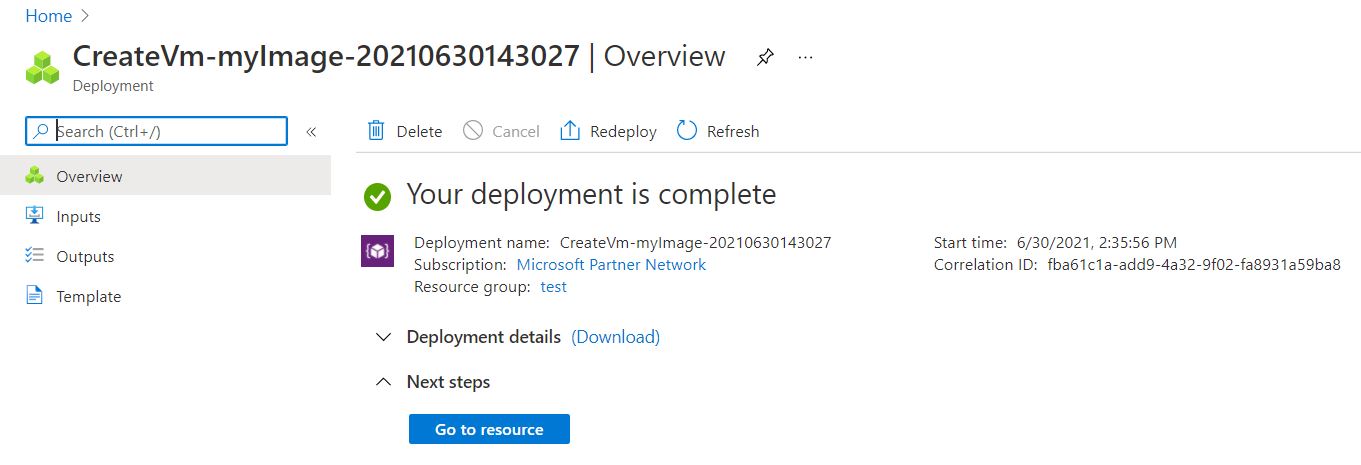1361x465 pixels.
Task: Download the deployment details
Action: pos(615,337)
